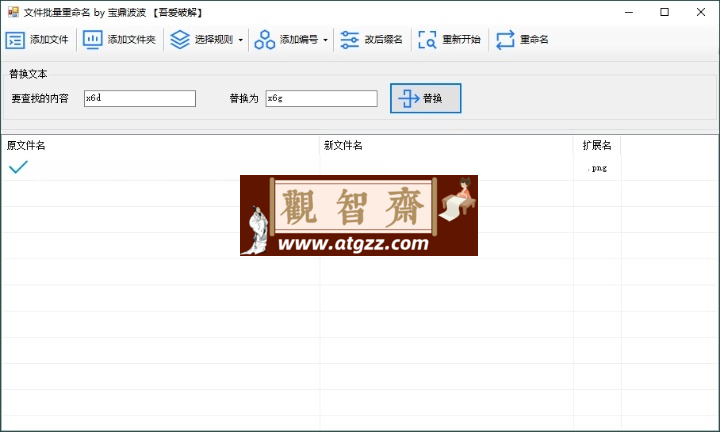Click the 重命名 loop arrows icon
This screenshot has height=432, width=720.
click(505, 39)
